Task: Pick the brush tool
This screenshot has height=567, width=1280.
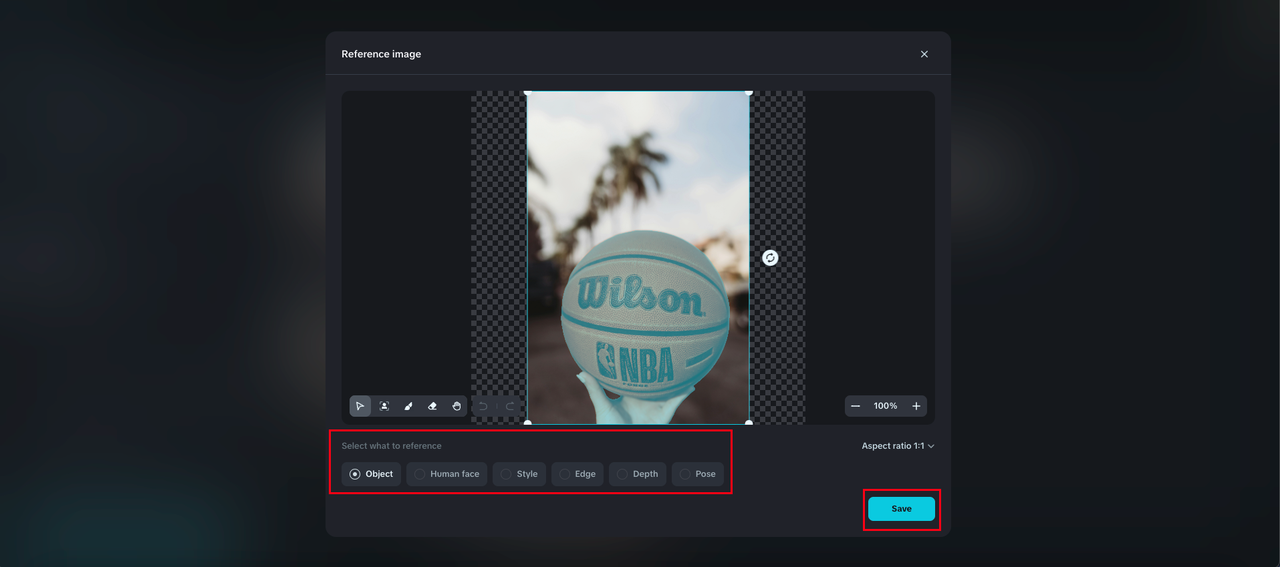Action: coord(408,406)
